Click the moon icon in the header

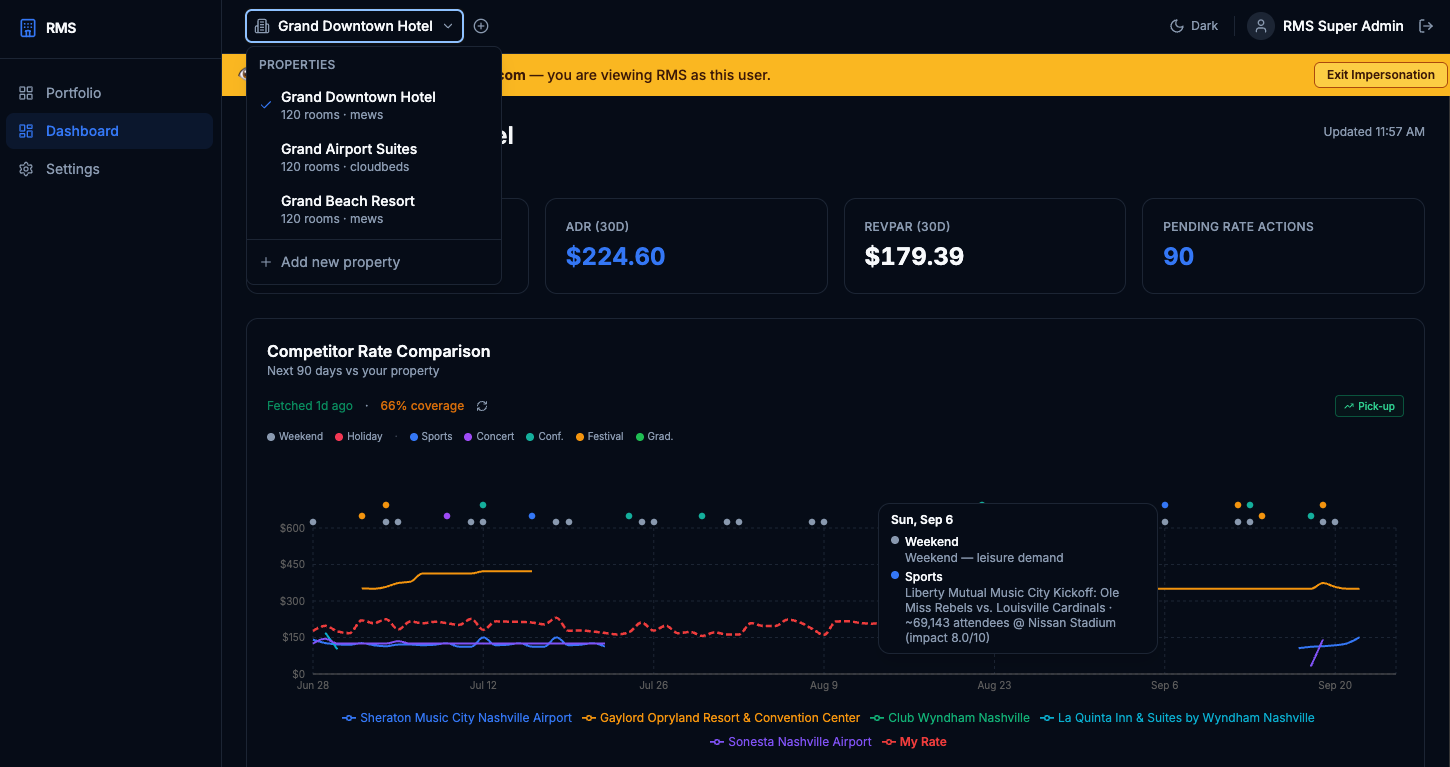coord(1177,26)
